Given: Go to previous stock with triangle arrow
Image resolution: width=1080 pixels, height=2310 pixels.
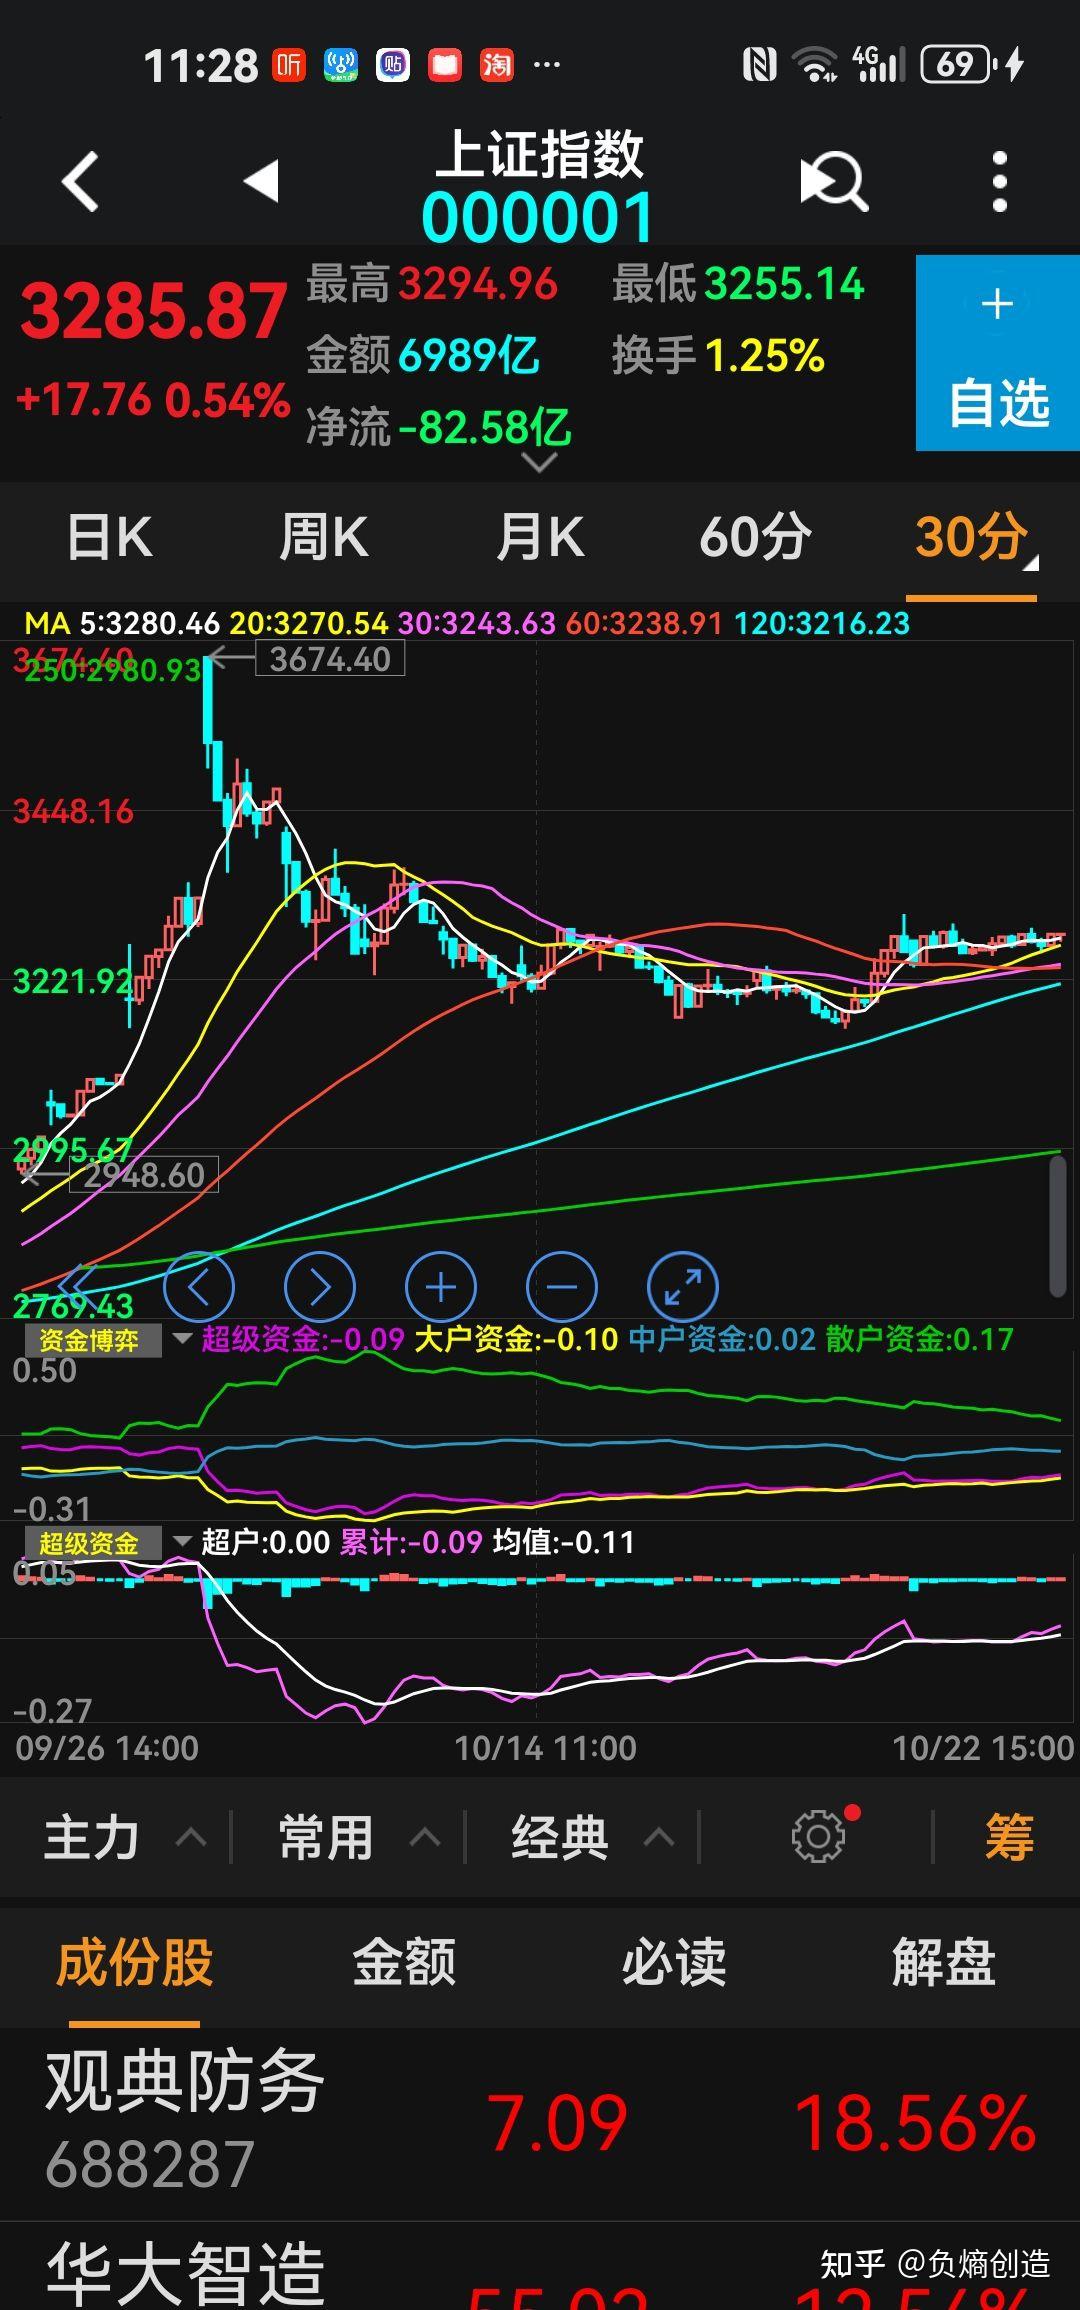Looking at the screenshot, I should (261, 181).
